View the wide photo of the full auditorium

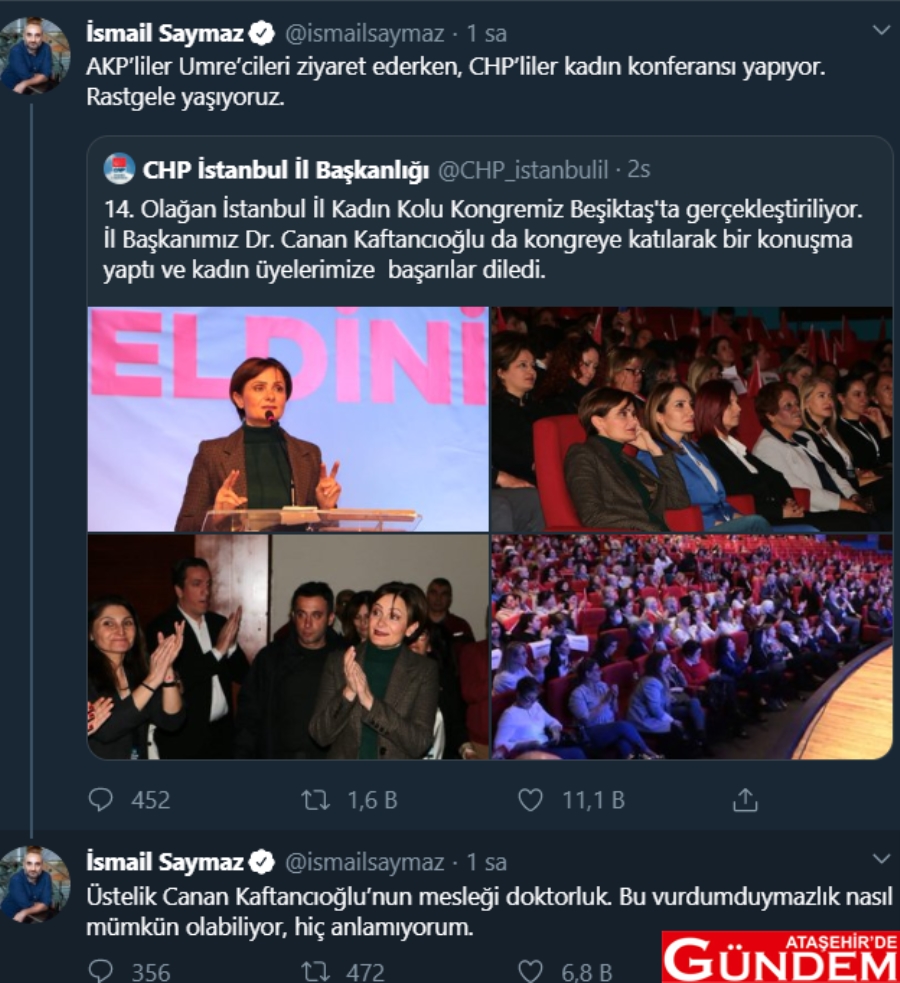coord(692,646)
